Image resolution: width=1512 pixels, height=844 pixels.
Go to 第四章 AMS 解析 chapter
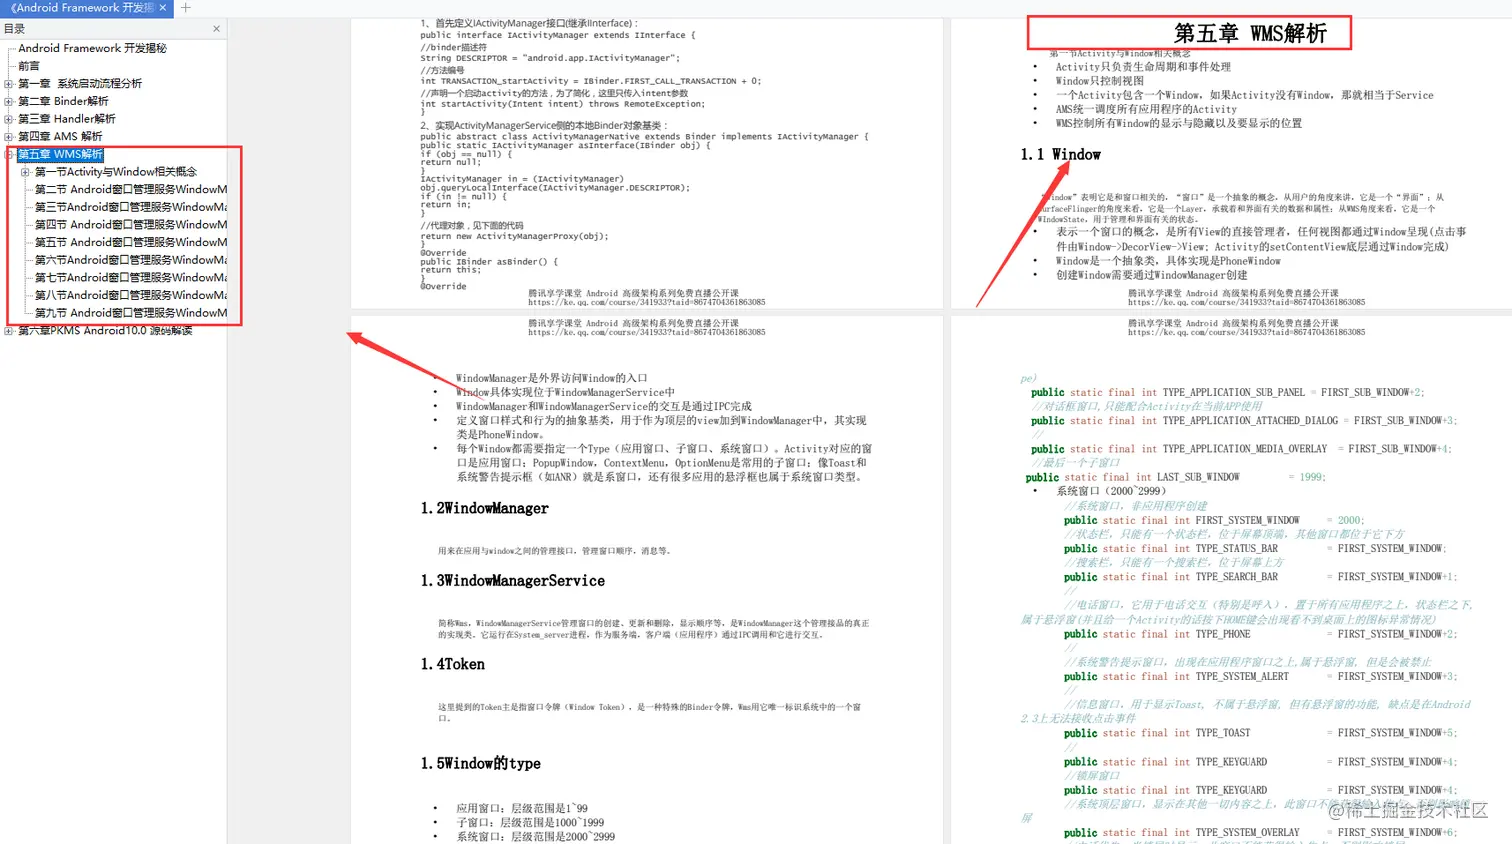60,136
